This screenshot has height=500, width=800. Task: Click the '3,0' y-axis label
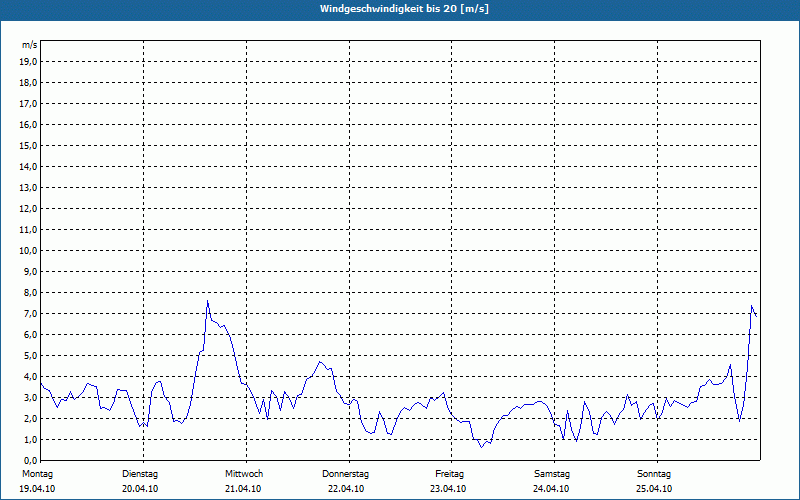31,397
